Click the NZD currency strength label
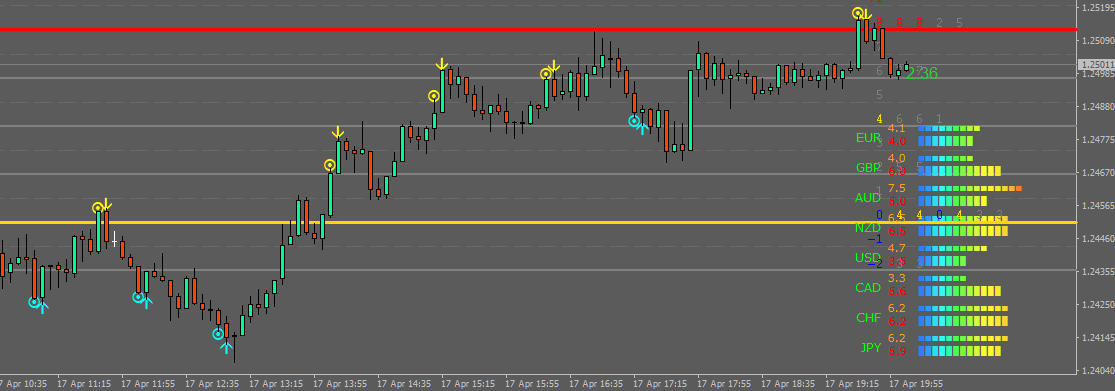Viewport: 1115px width, 391px height. pos(869,228)
